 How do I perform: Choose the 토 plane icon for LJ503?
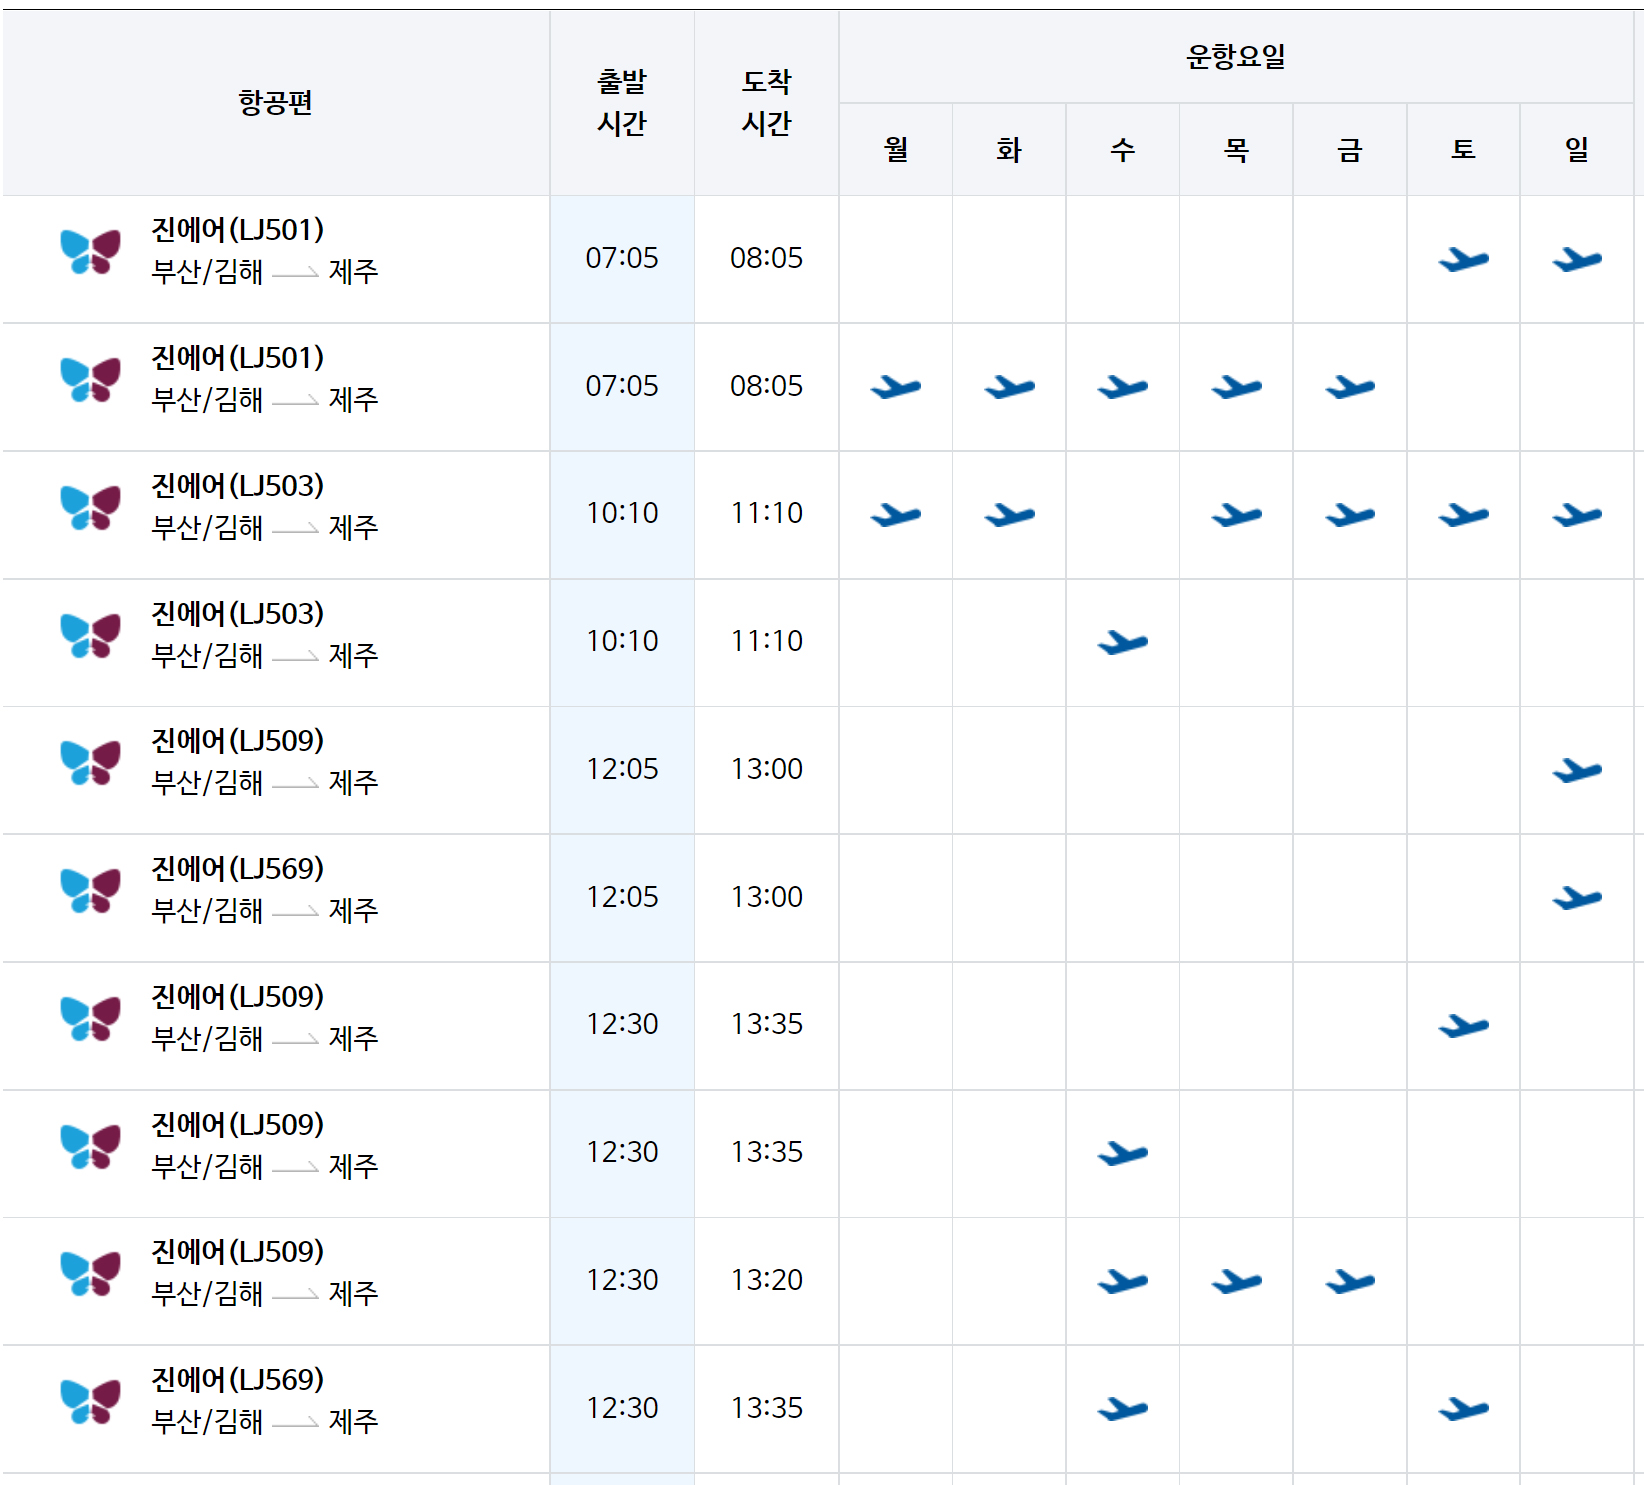click(x=1463, y=515)
